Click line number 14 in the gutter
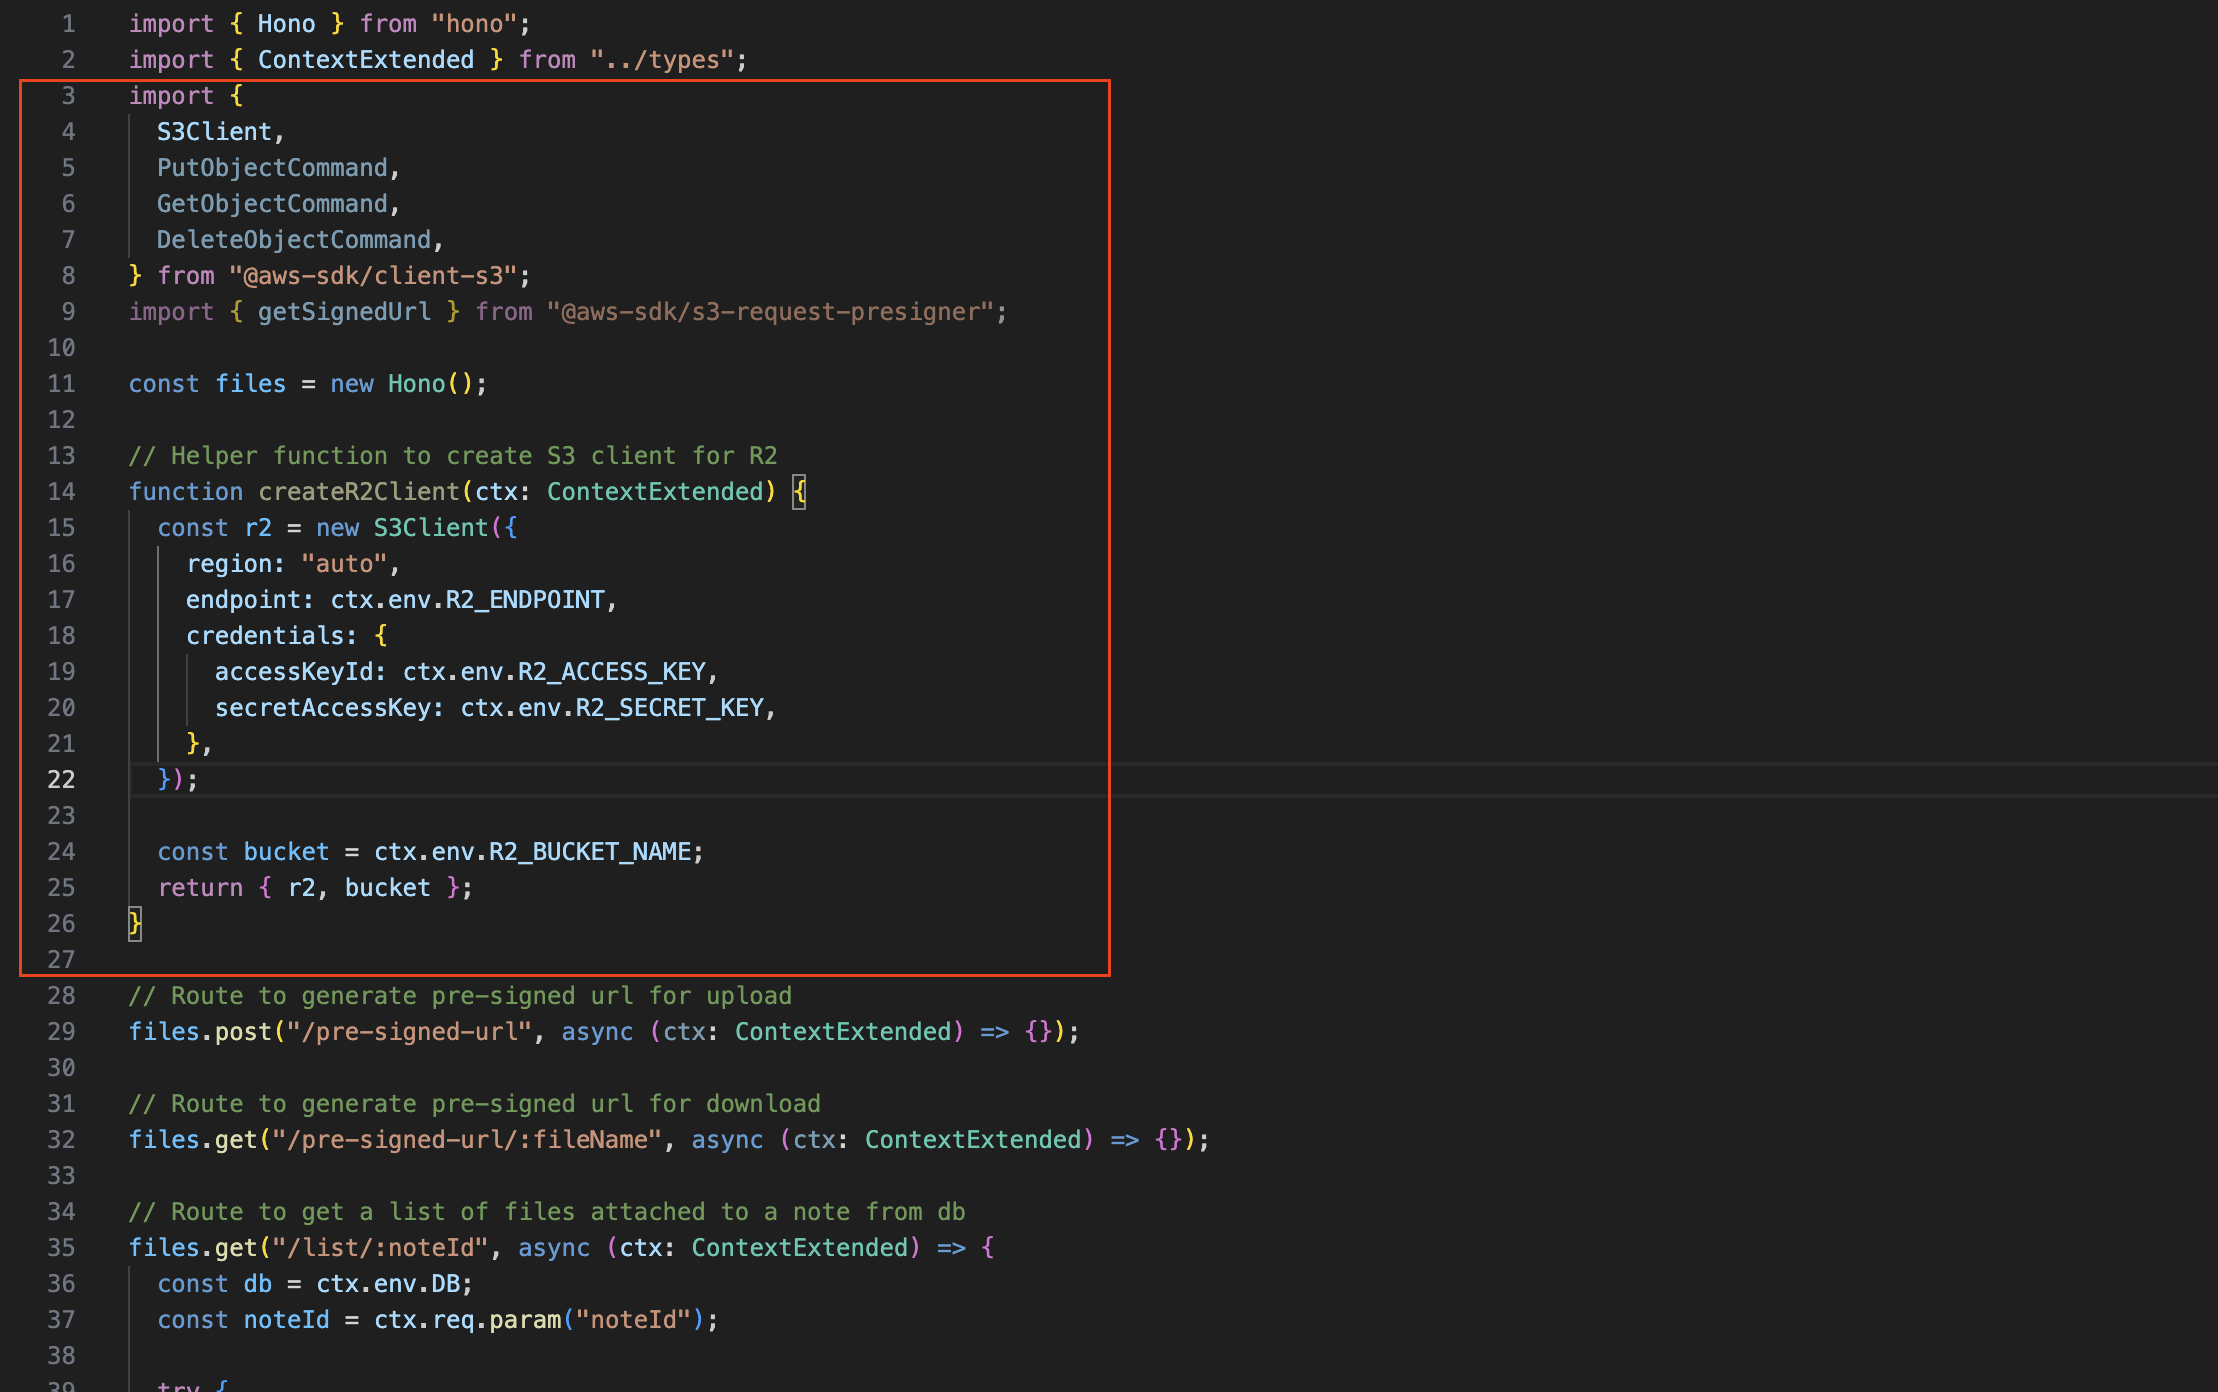 [61, 492]
